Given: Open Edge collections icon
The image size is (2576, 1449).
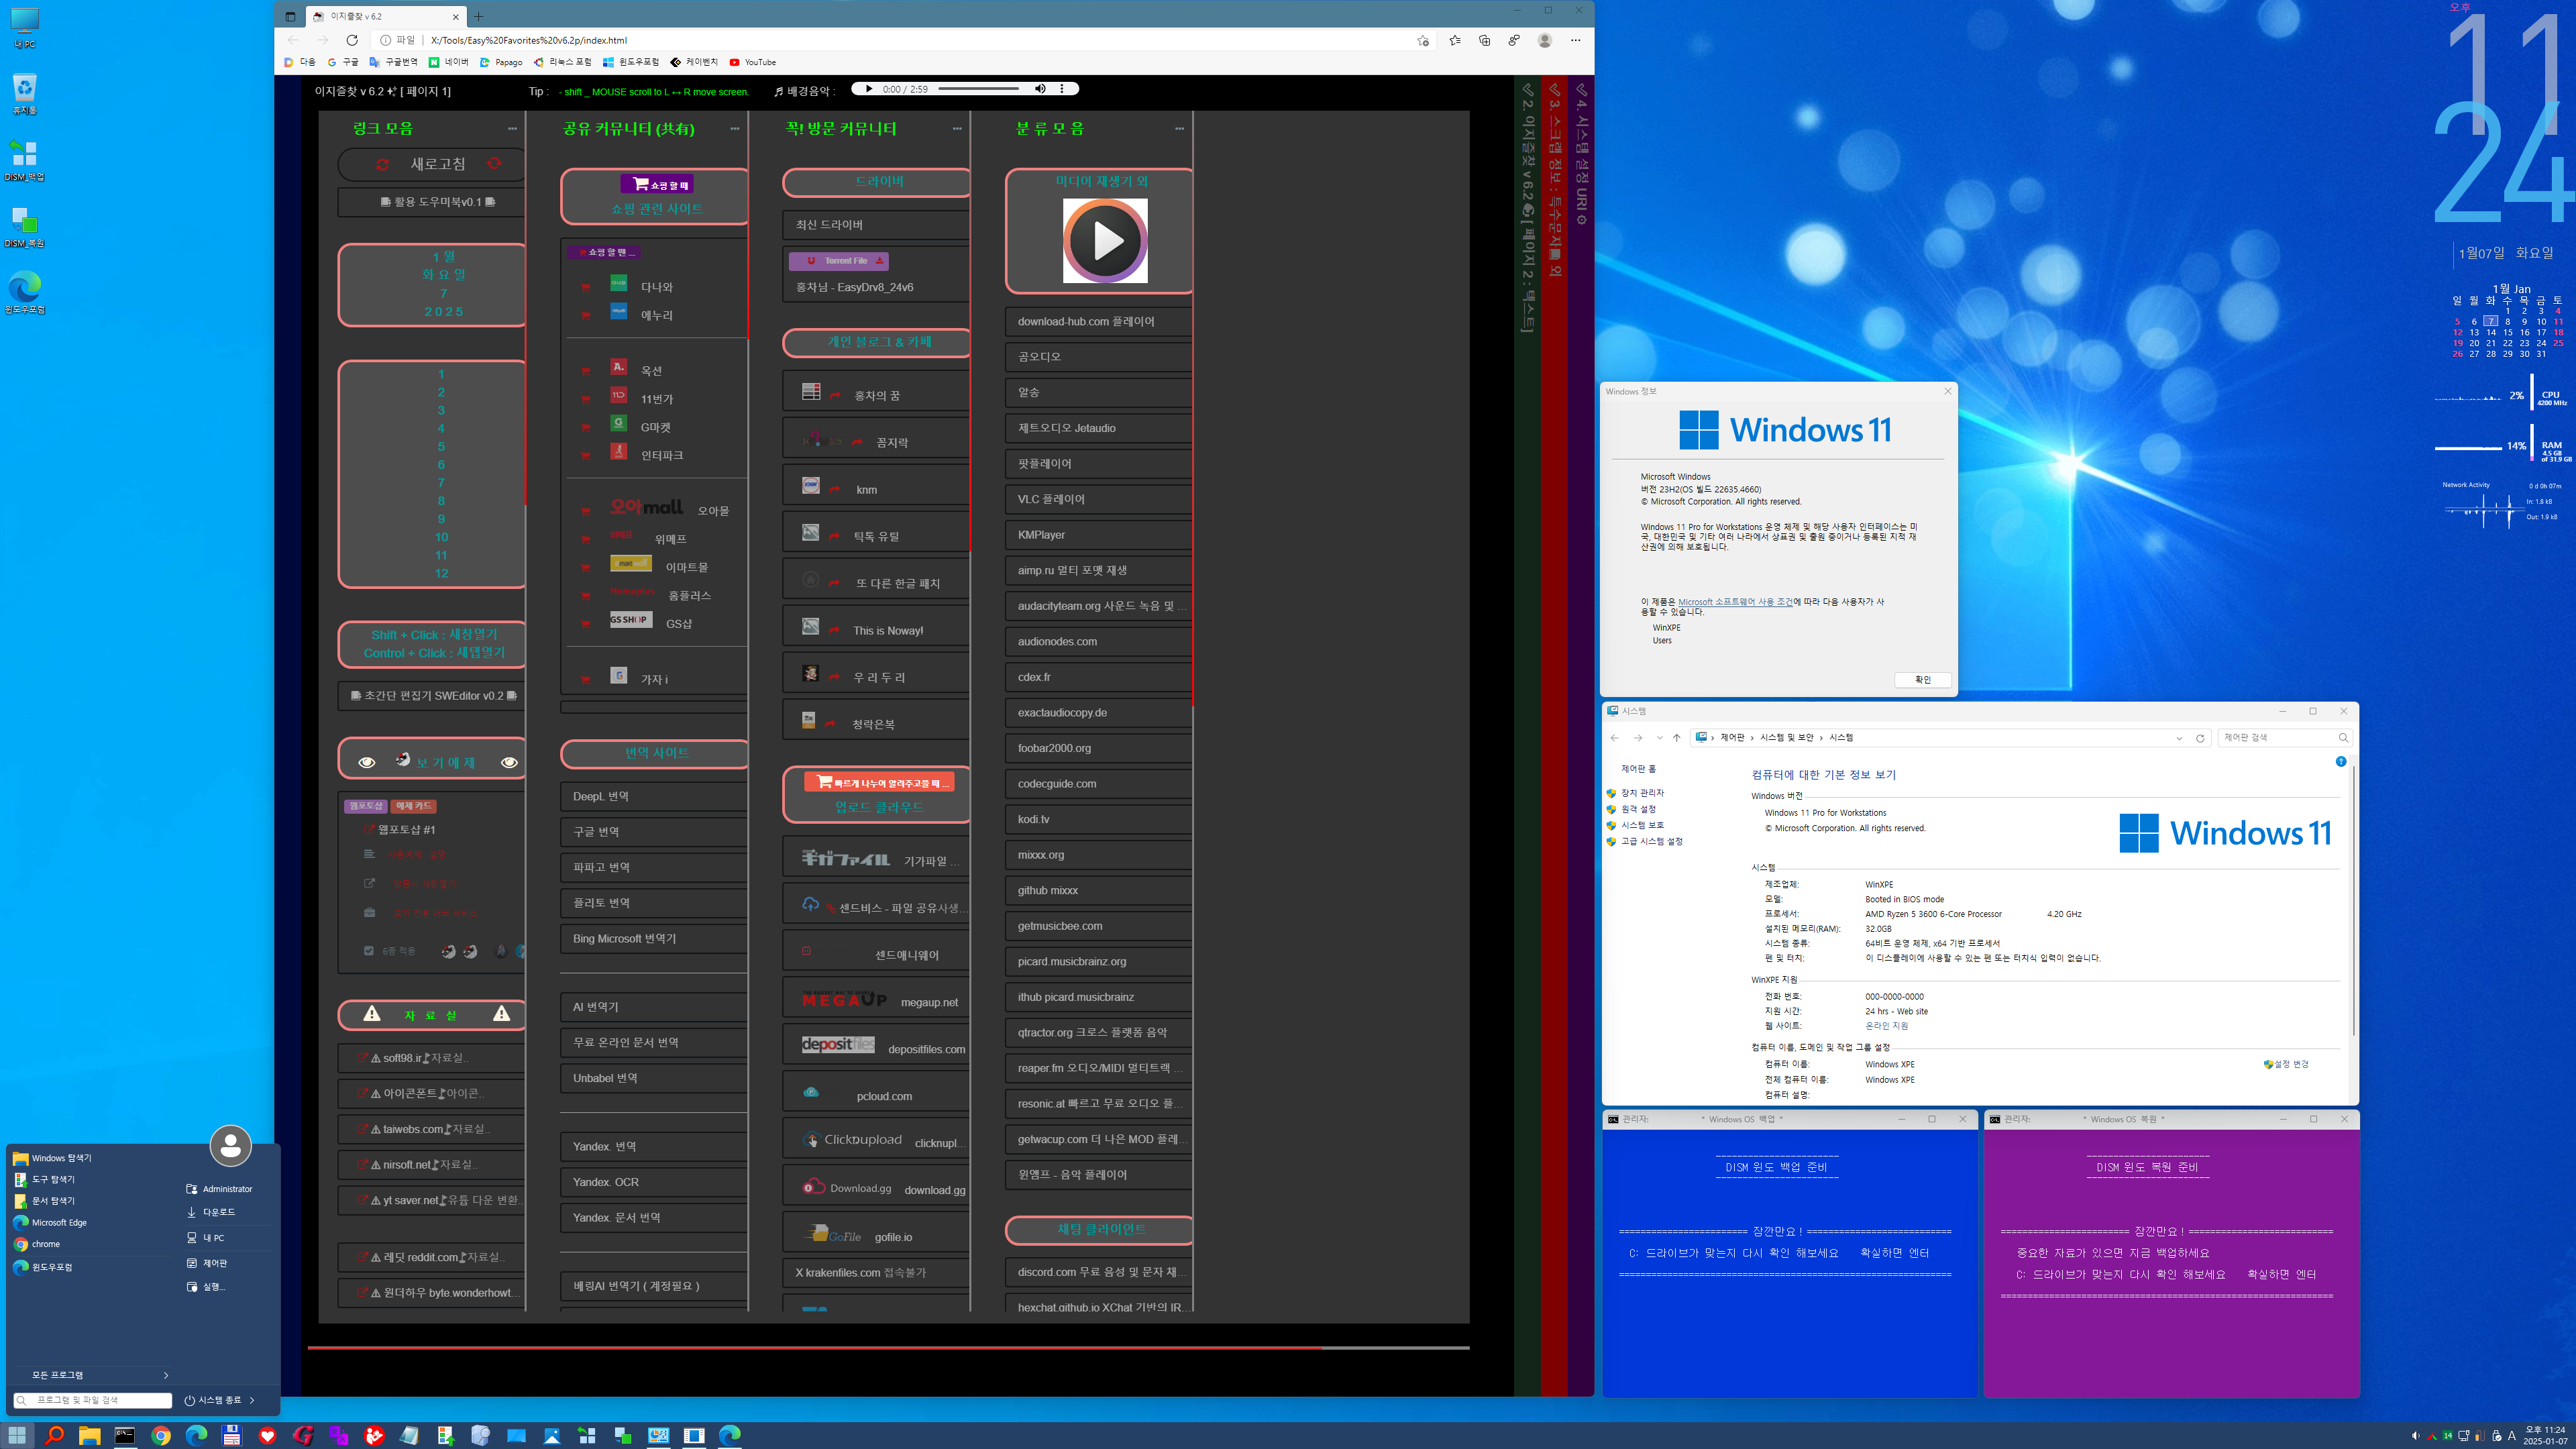Looking at the screenshot, I should (1484, 40).
